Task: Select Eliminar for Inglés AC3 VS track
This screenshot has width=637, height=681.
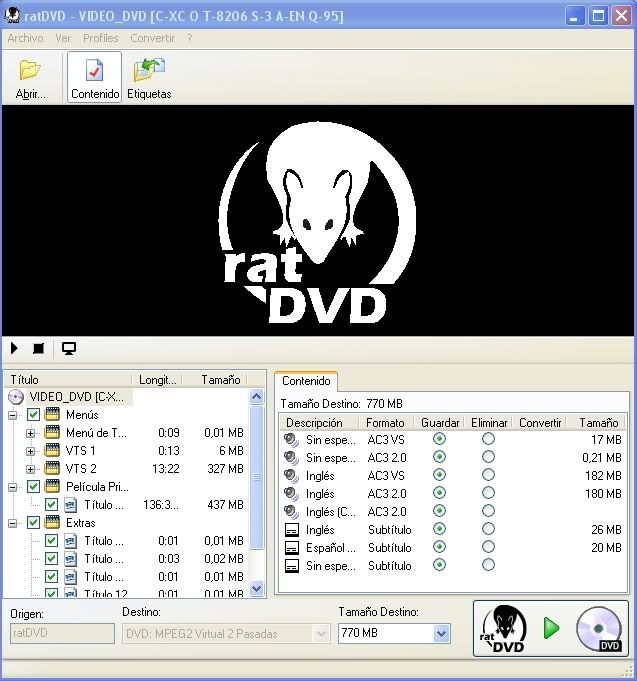Action: pos(488,475)
